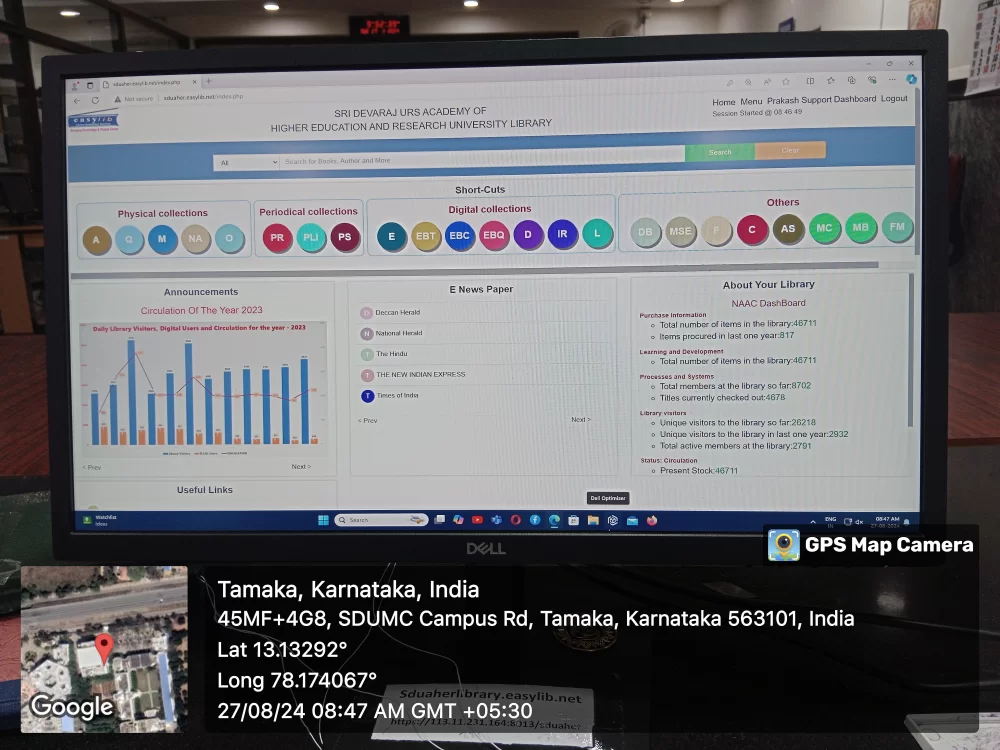Viewport: 1000px width, 750px height.
Task: Open Firefox from the taskbar
Action: 652,520
